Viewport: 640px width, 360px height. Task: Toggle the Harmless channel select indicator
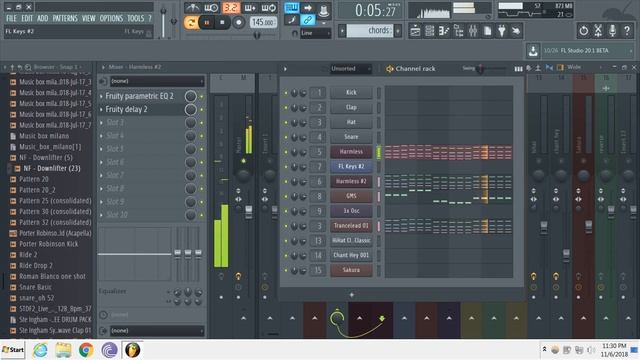[x=378, y=152]
